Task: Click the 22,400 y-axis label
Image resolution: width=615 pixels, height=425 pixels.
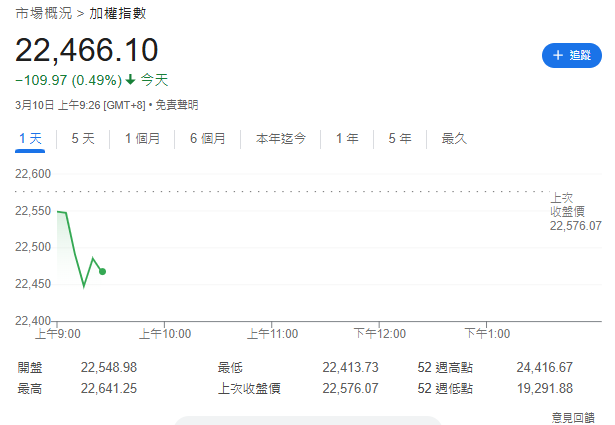Action: click(x=33, y=321)
